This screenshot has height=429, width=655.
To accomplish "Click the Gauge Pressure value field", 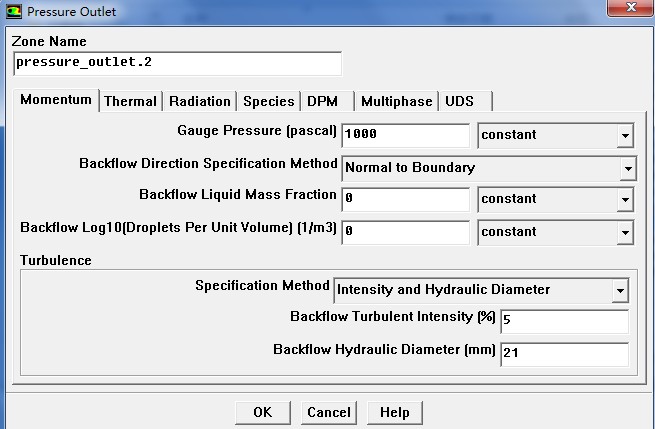I will 405,134.
